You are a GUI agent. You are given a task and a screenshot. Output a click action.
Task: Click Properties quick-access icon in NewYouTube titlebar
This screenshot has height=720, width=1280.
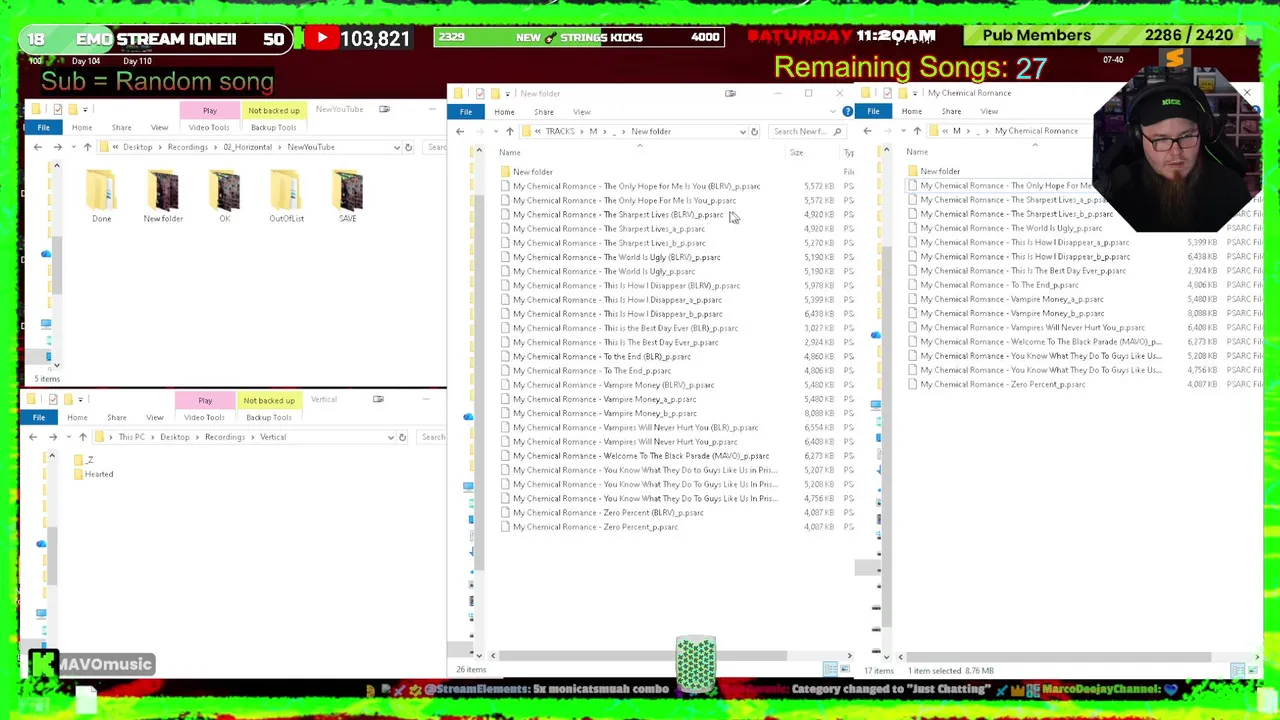point(57,109)
